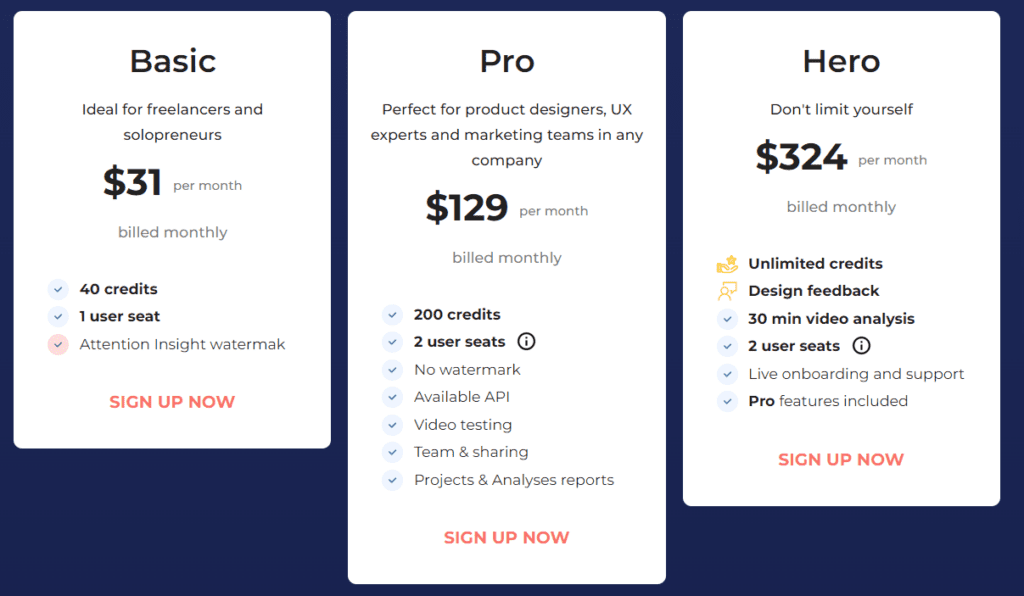Click the Pro features included text

[x=828, y=401]
